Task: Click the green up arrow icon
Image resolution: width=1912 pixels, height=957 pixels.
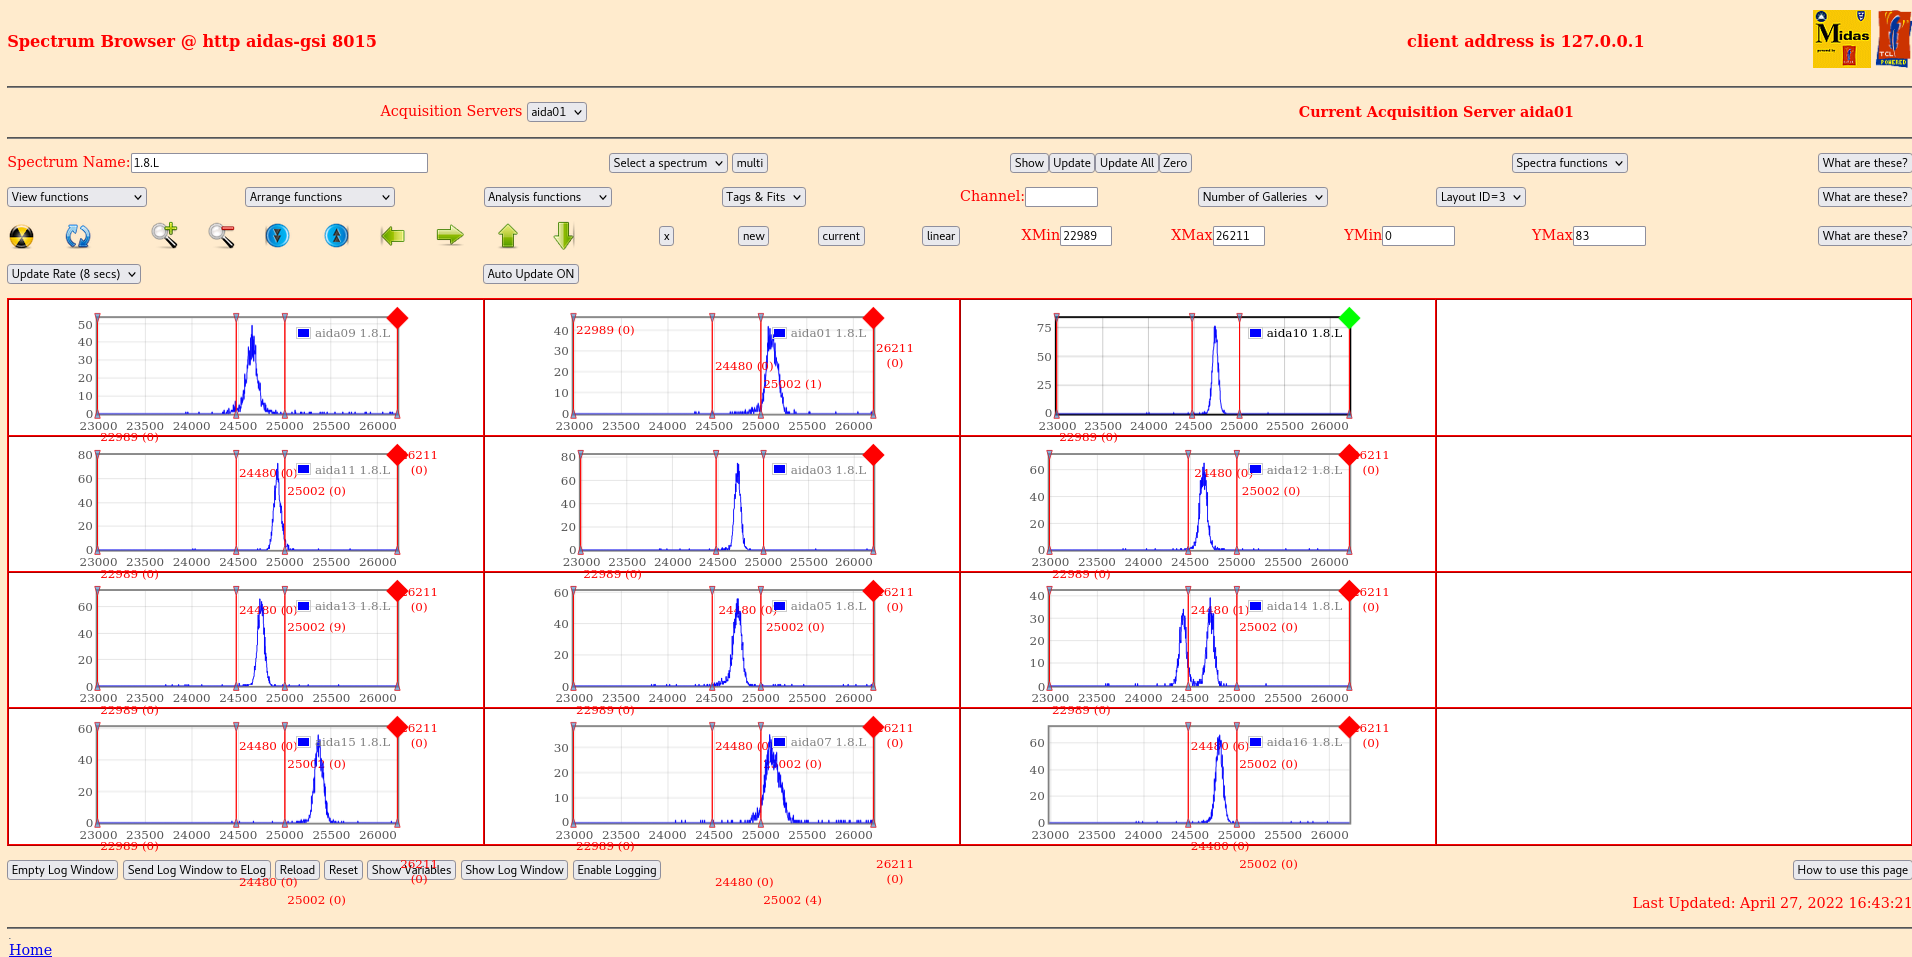Action: coord(508,236)
